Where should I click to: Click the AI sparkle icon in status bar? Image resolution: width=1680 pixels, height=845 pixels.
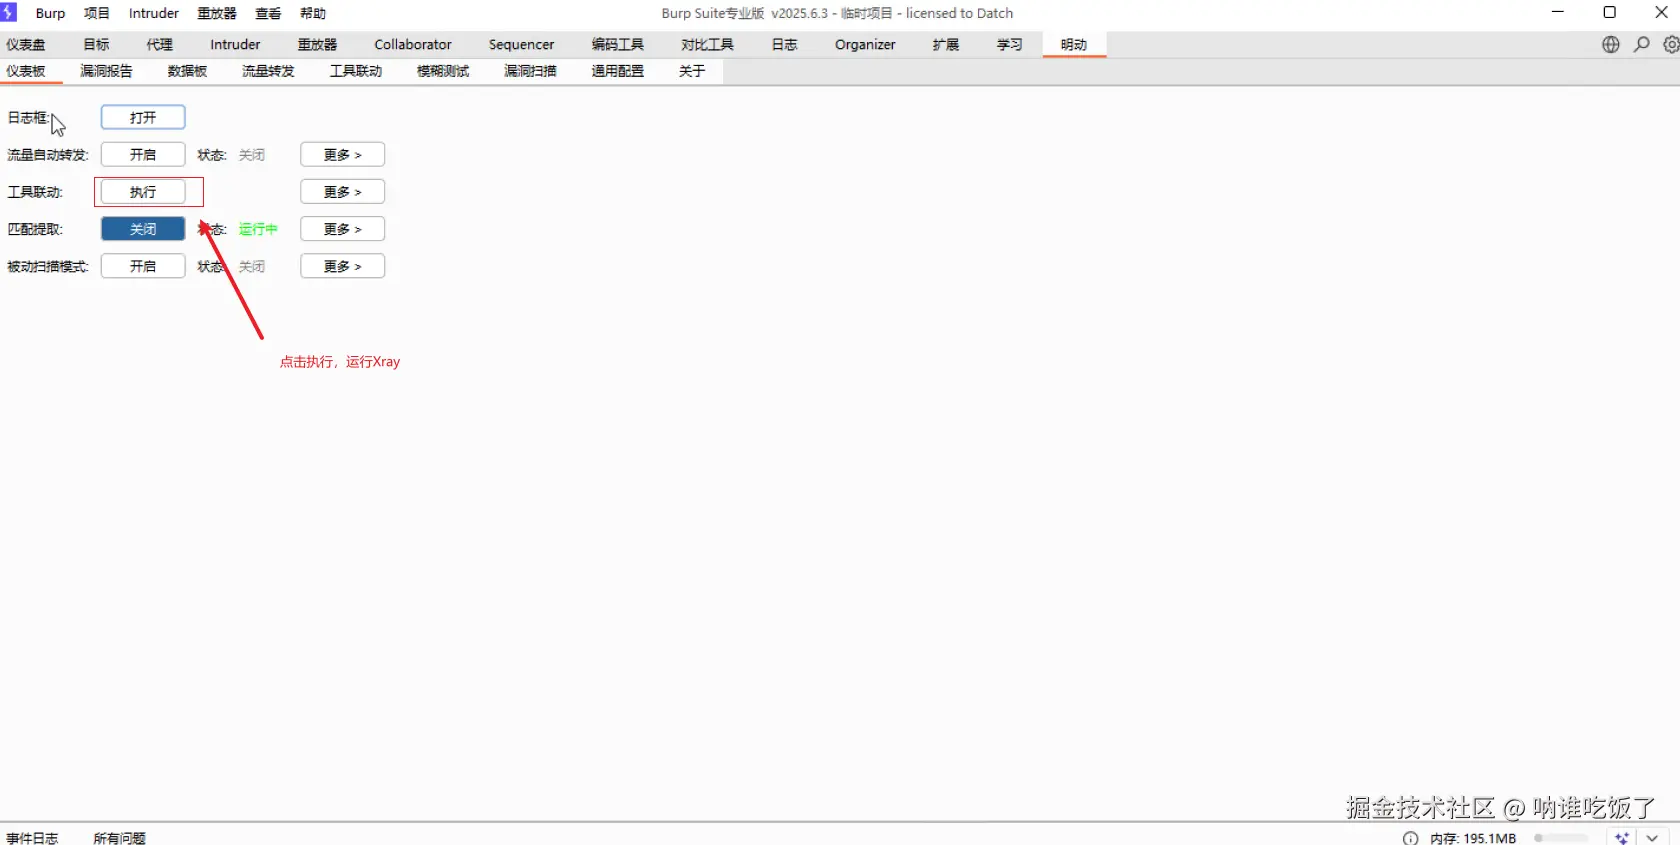1622,838
